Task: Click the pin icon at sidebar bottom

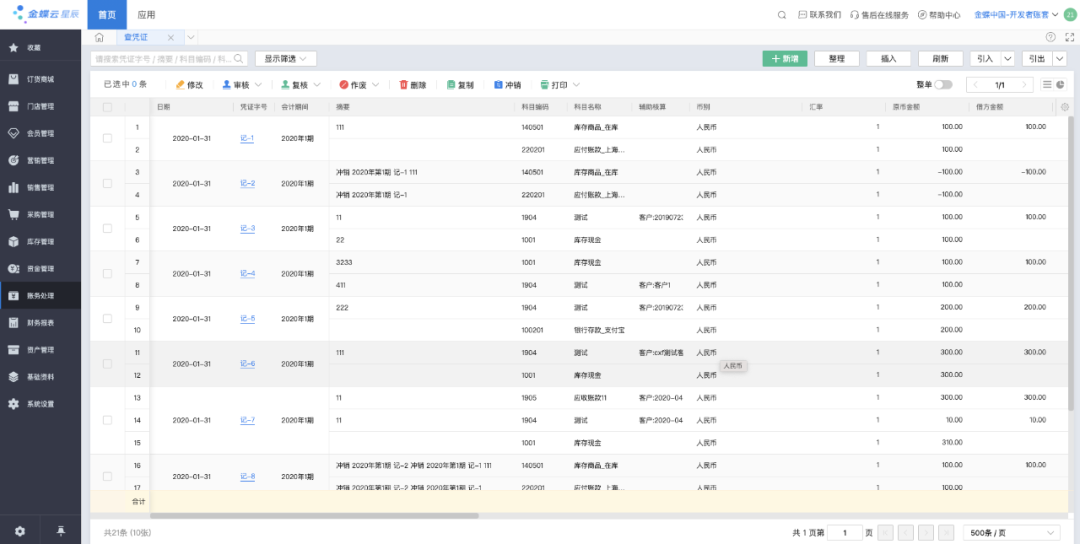Action: [x=61, y=531]
